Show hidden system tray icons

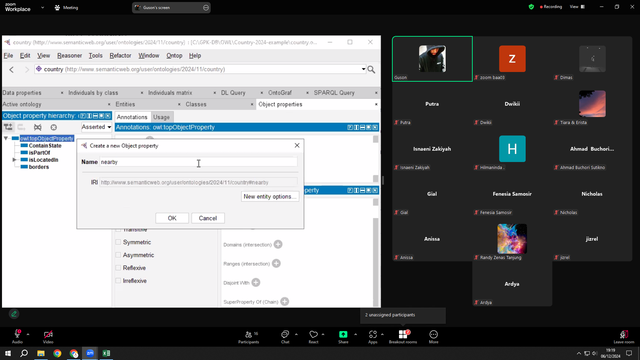coord(578,353)
